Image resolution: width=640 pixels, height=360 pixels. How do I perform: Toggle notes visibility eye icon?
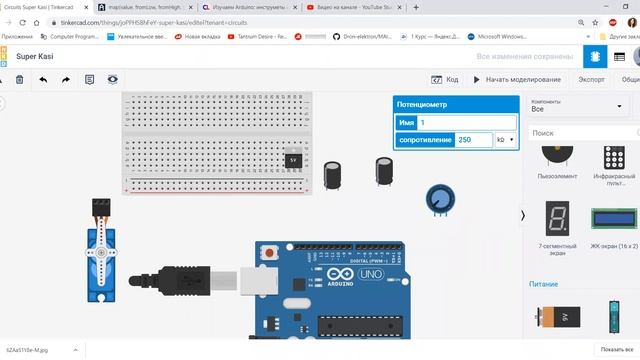(113, 79)
